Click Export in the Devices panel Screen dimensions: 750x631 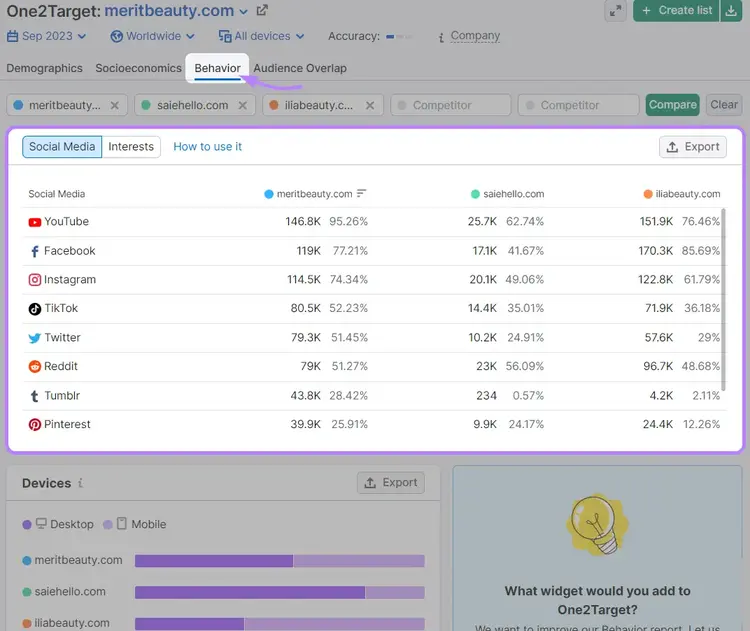391,483
